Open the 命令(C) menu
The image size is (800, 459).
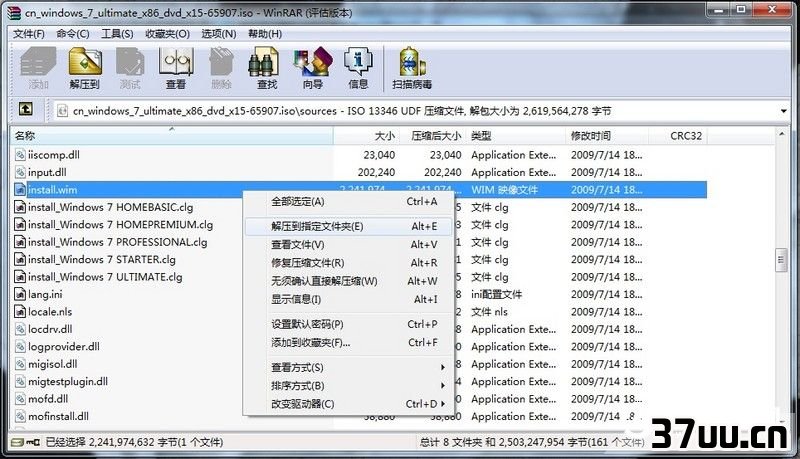72,34
